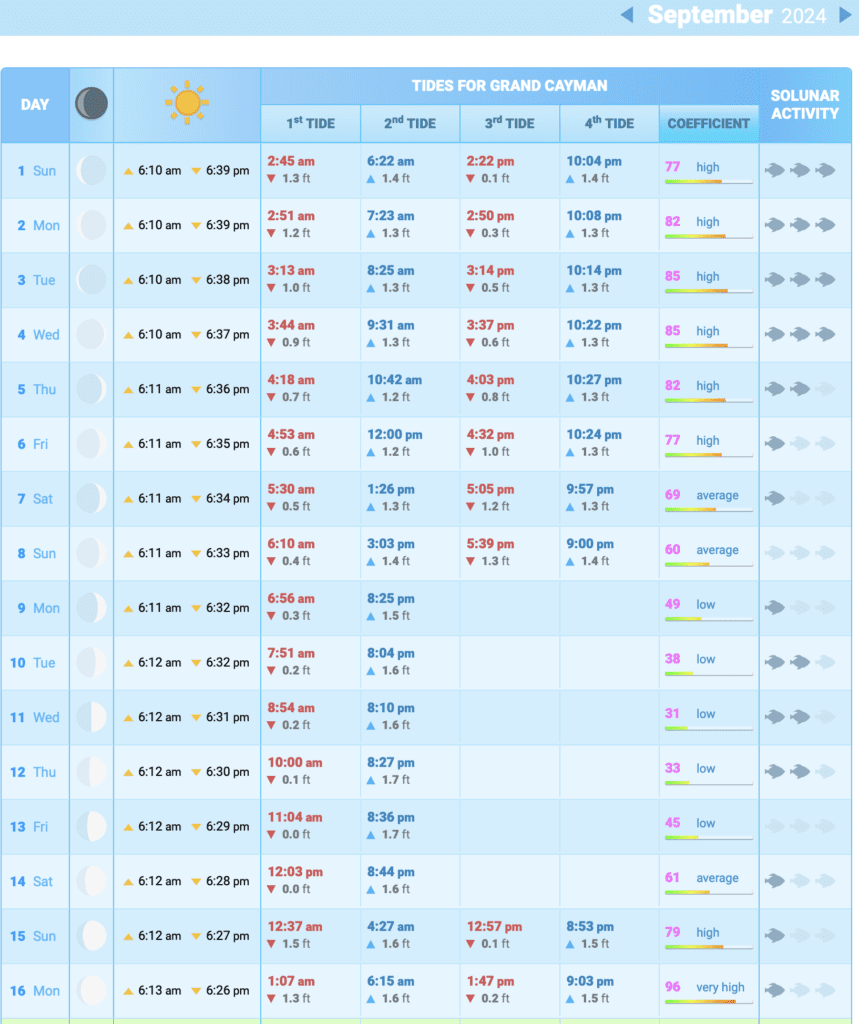The height and width of the screenshot is (1024, 859).
Task: Click solar activity fish icons for Sun 1
Action: tap(799, 170)
